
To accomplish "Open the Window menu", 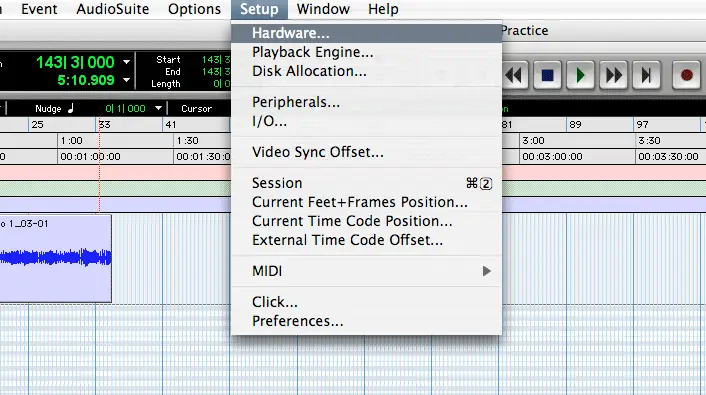I will tap(323, 9).
